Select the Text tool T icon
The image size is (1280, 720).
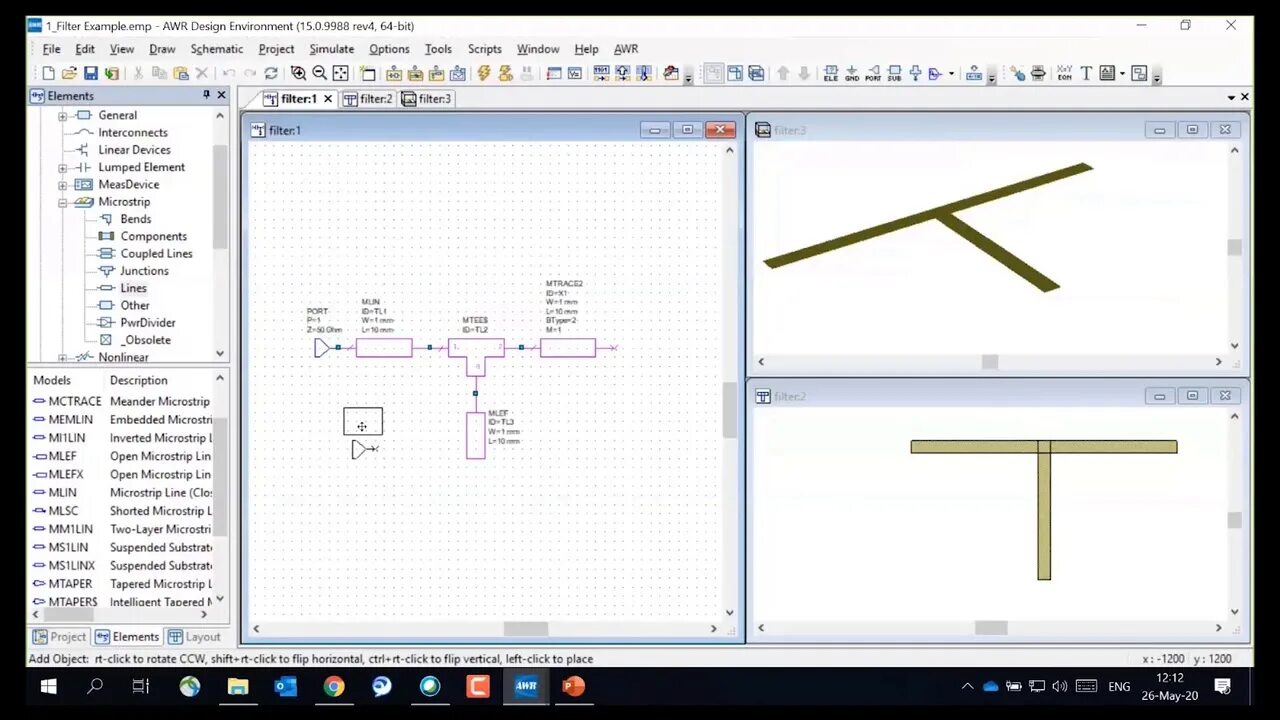[x=1086, y=73]
